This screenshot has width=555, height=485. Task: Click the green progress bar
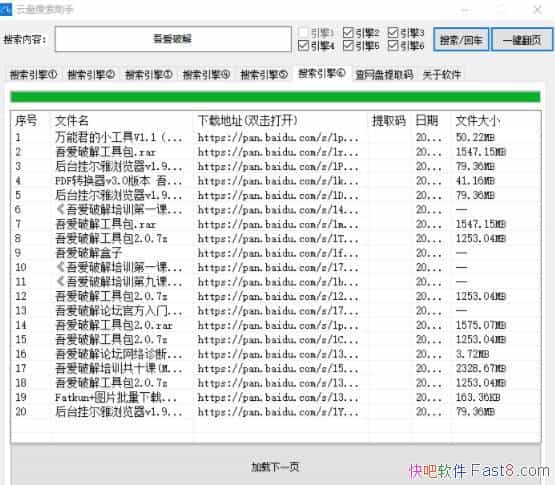(x=275, y=97)
